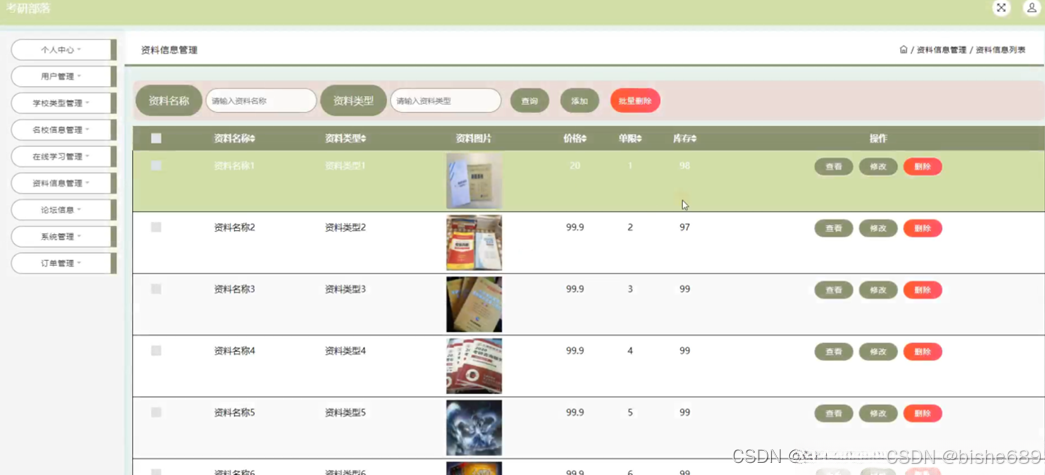Sort by 单限 column arrows
Screen dimensions: 1045x475
point(638,139)
